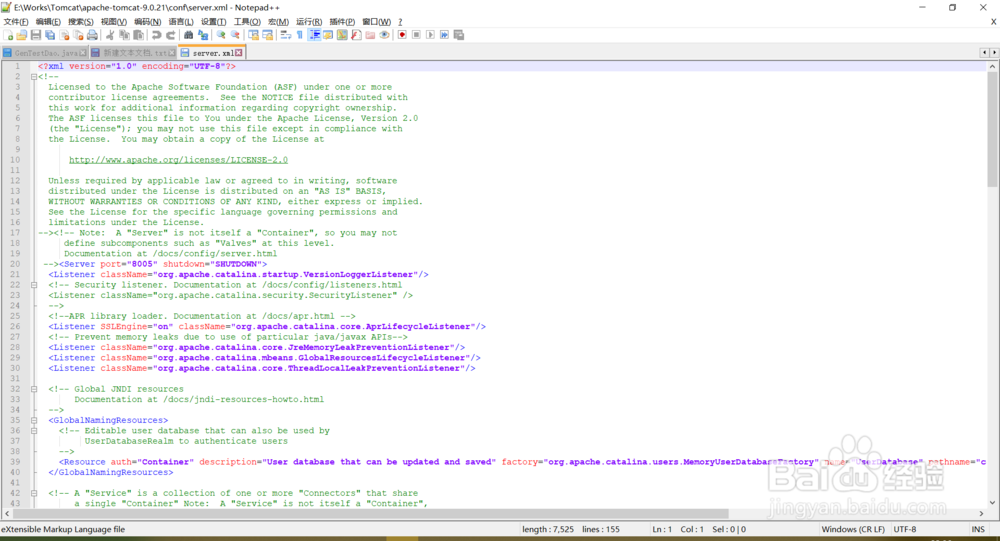Switch to the 新建文本文档.txt tab
This screenshot has height=541, width=1000.
(x=133, y=53)
